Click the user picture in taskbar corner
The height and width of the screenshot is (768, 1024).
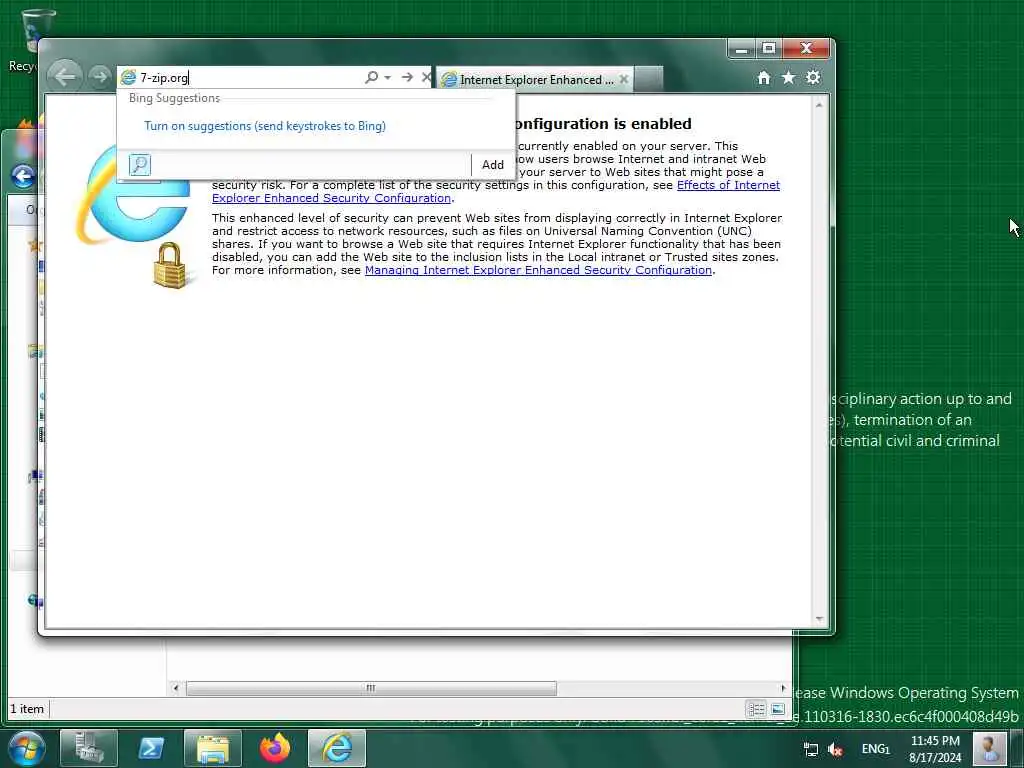pyautogui.click(x=989, y=748)
